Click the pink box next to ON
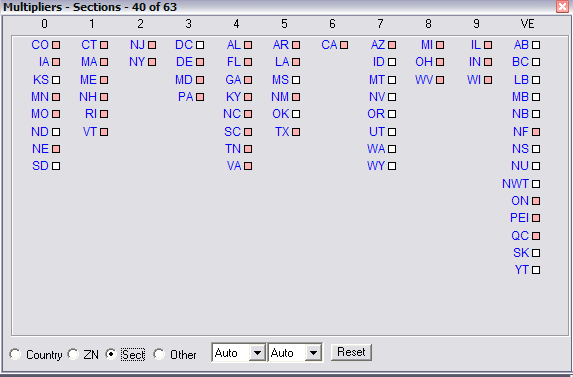 tap(536, 201)
